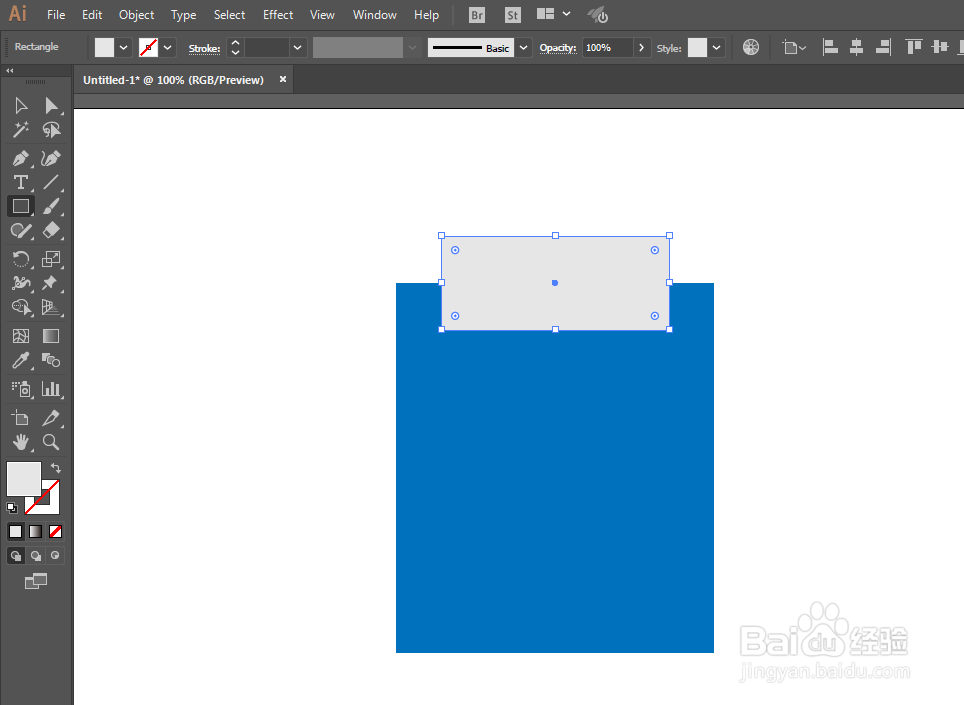This screenshot has width=964, height=705.
Task: Select the Selection tool
Action: coord(20,105)
